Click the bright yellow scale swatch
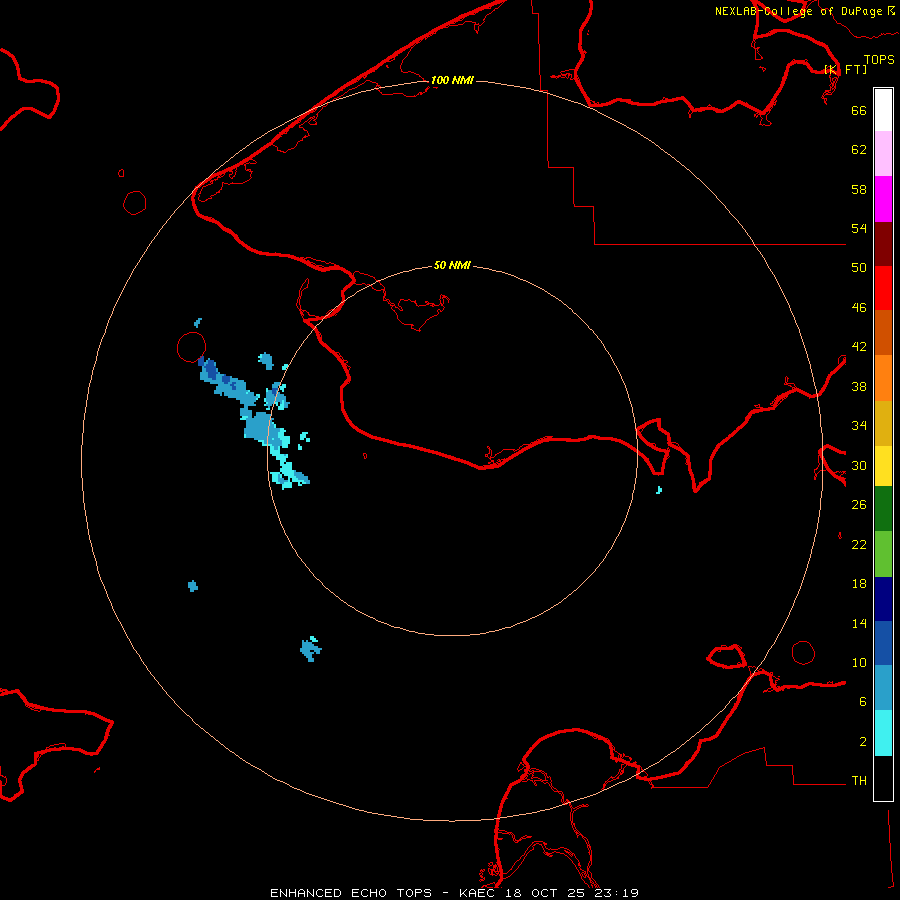 coord(883,466)
